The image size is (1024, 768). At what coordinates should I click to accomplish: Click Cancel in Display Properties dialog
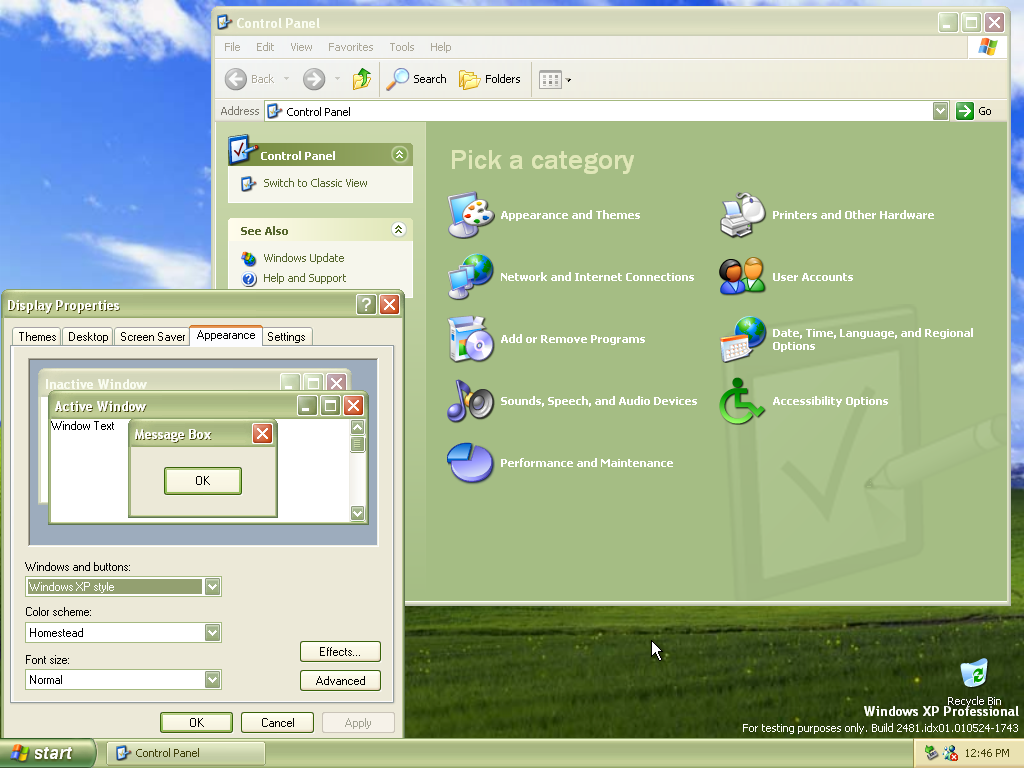click(278, 722)
